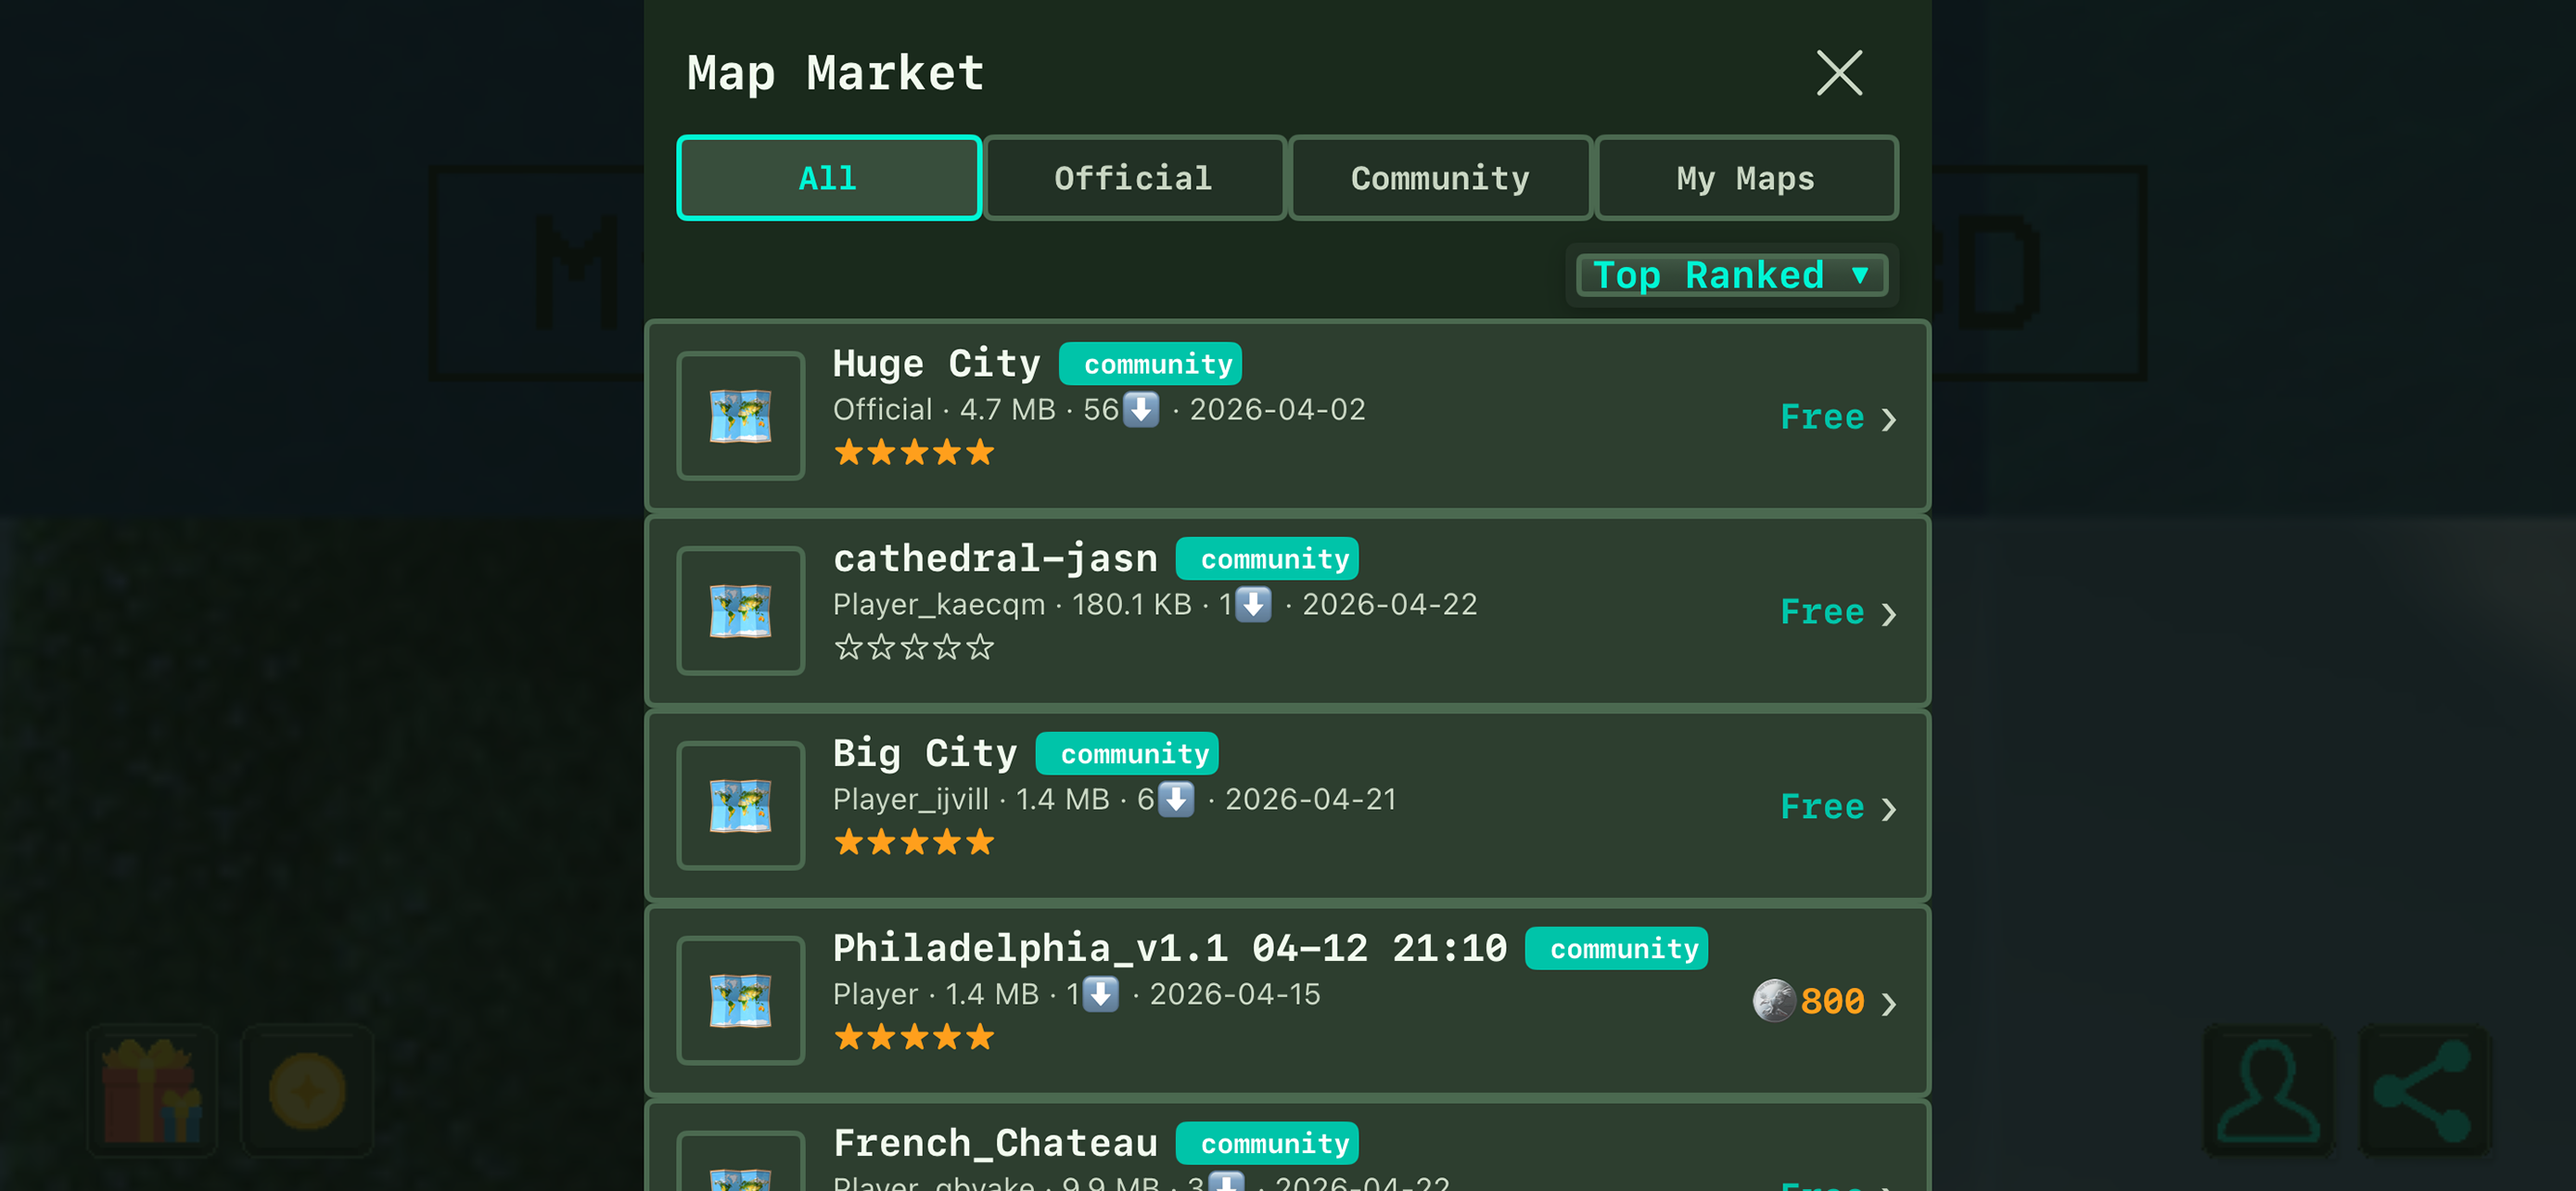Click the Big City map thumbnail icon
This screenshot has width=2576, height=1191.
click(x=741, y=806)
